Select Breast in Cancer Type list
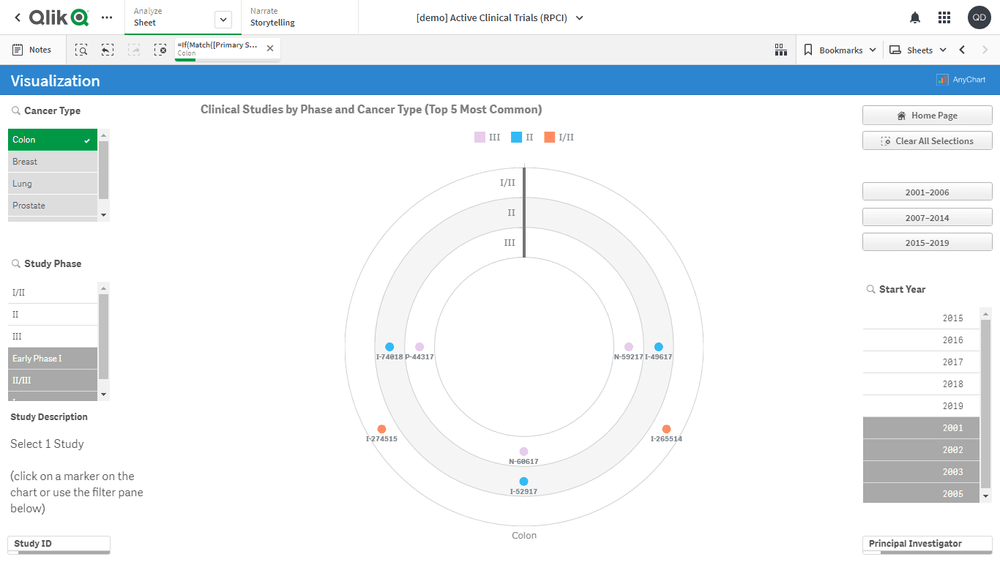Viewport: 1000px width, 562px height. point(52,162)
